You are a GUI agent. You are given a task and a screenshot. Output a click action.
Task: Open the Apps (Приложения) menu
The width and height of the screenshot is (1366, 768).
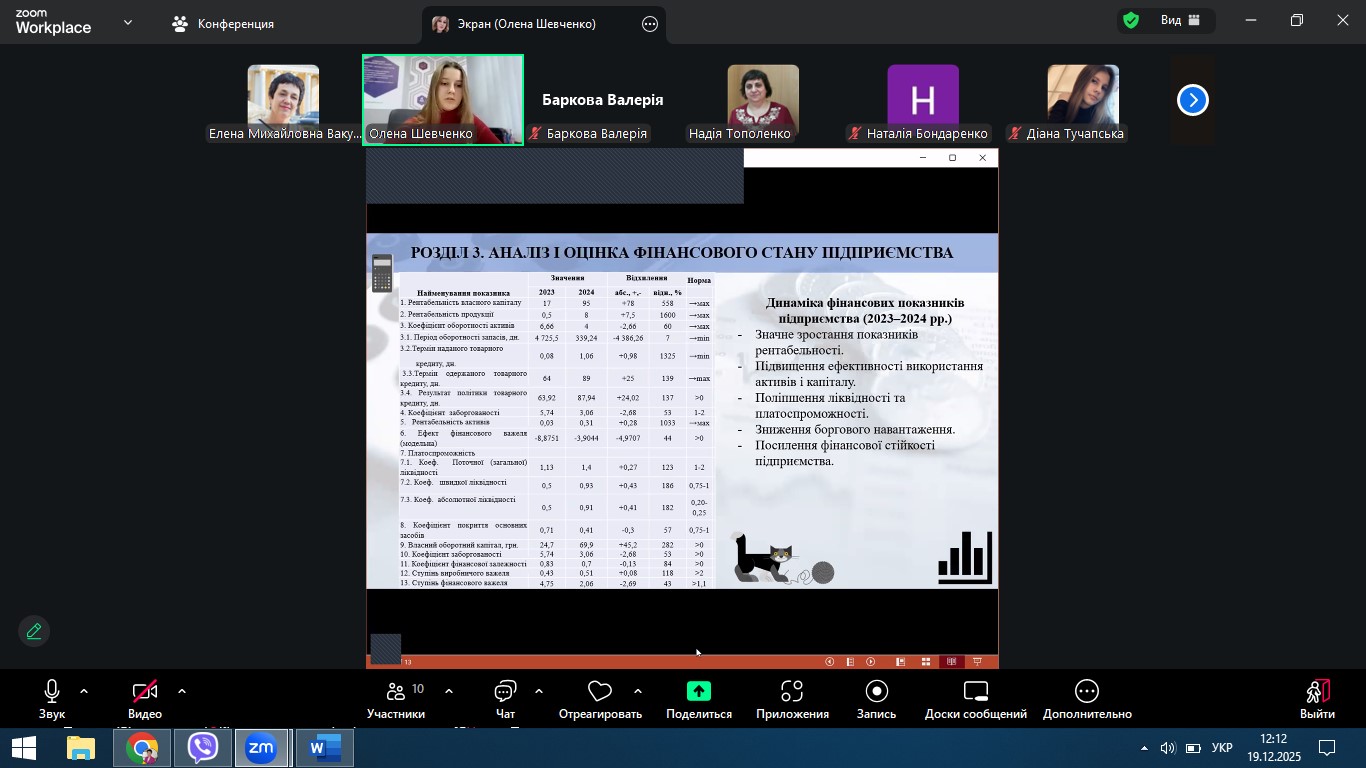pos(792,693)
